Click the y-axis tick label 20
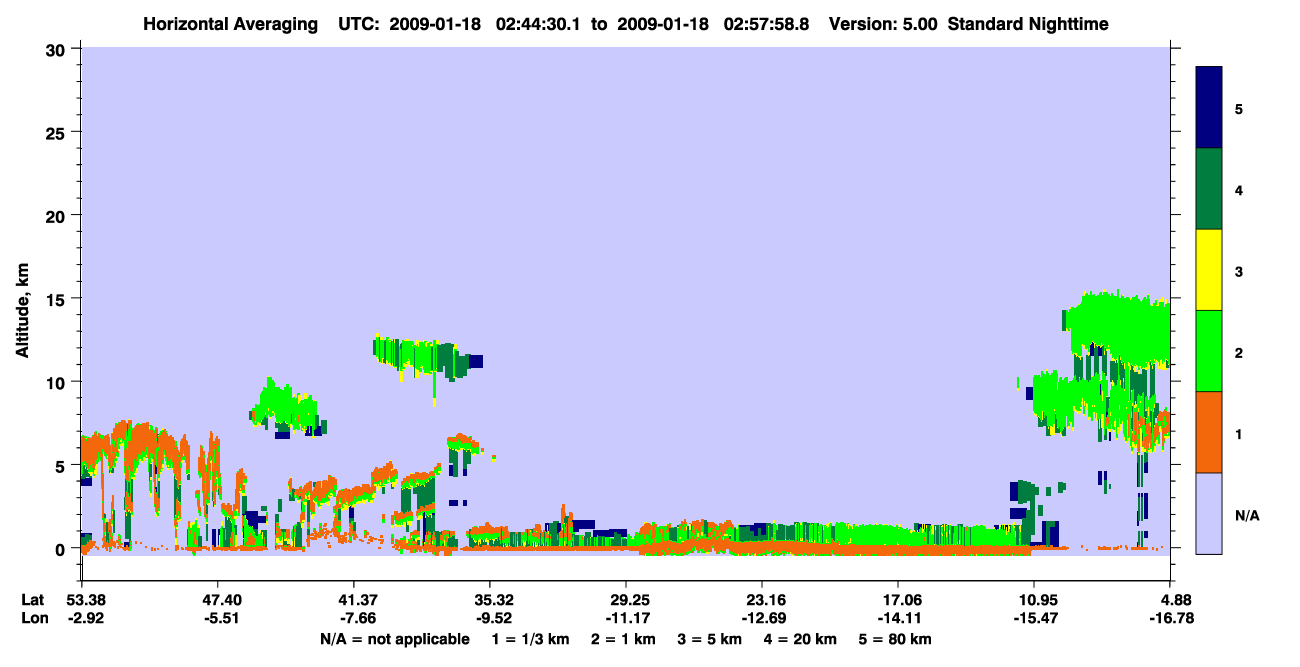This screenshot has height=667, width=1300. (x=58, y=215)
